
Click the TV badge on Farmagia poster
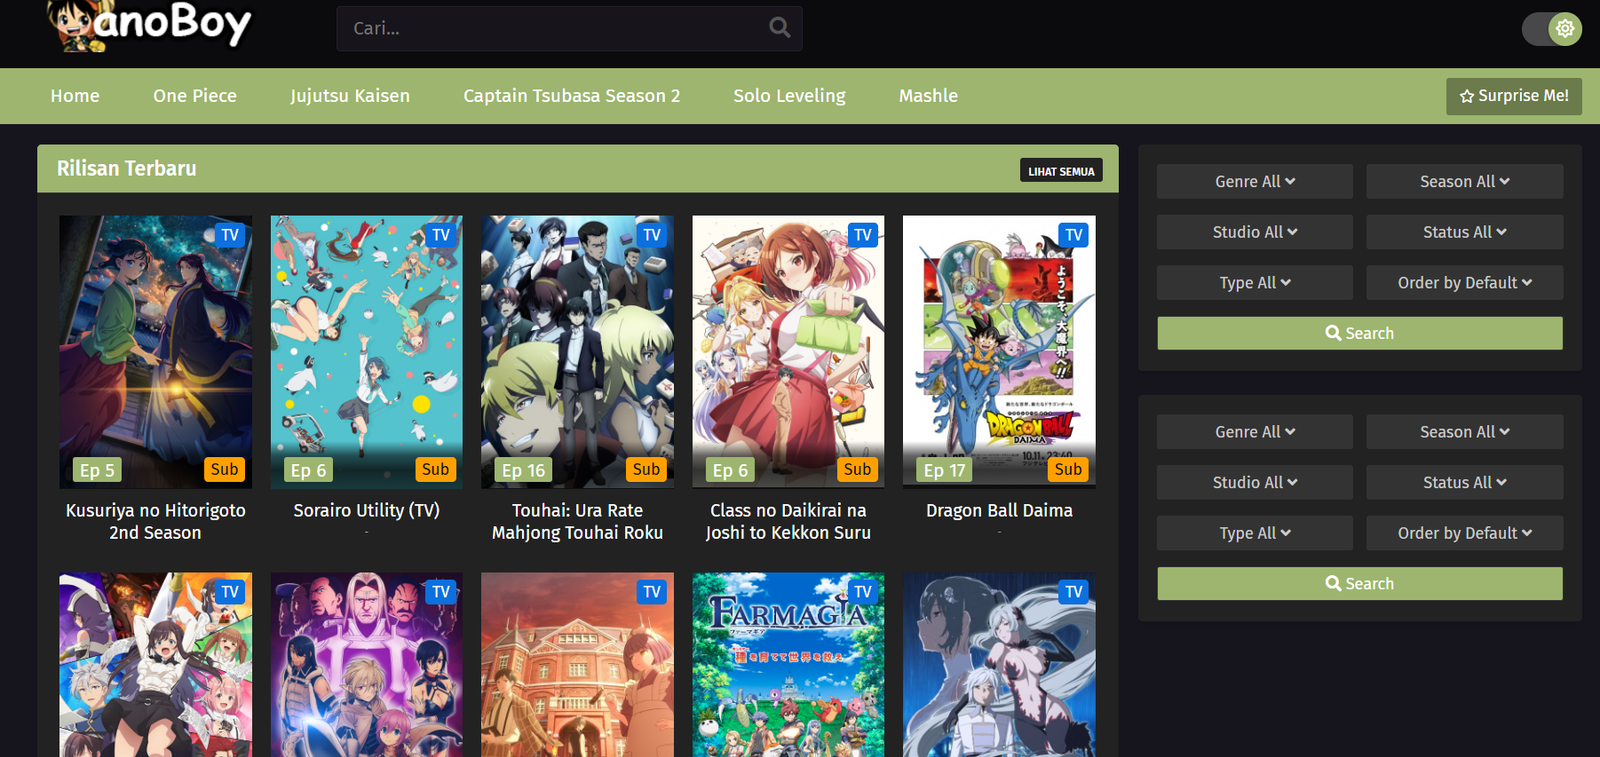pos(862,592)
